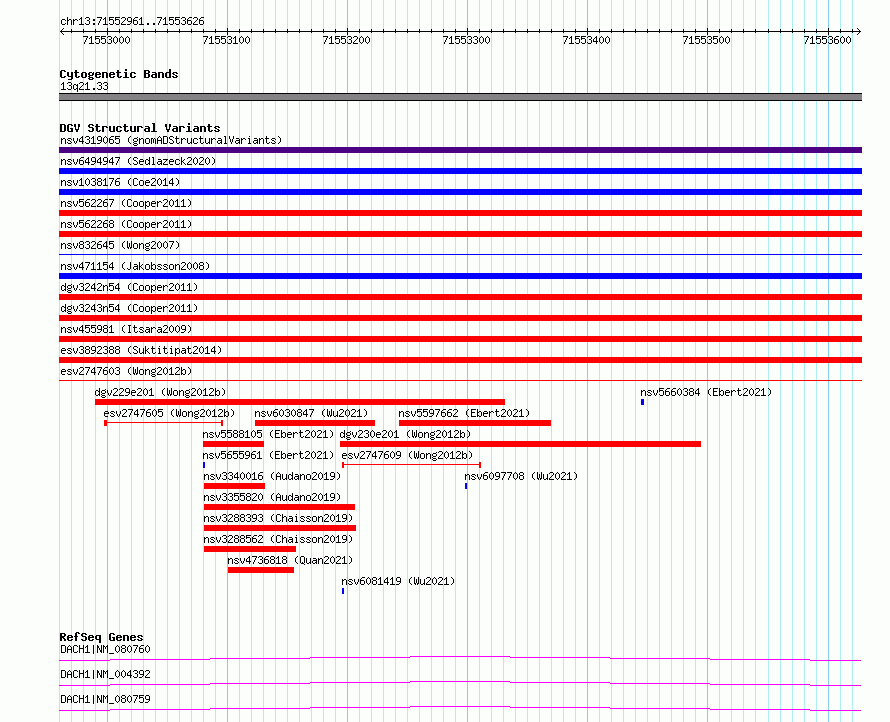
Task: Select the red bar under nsv3340016
Action: point(234,486)
